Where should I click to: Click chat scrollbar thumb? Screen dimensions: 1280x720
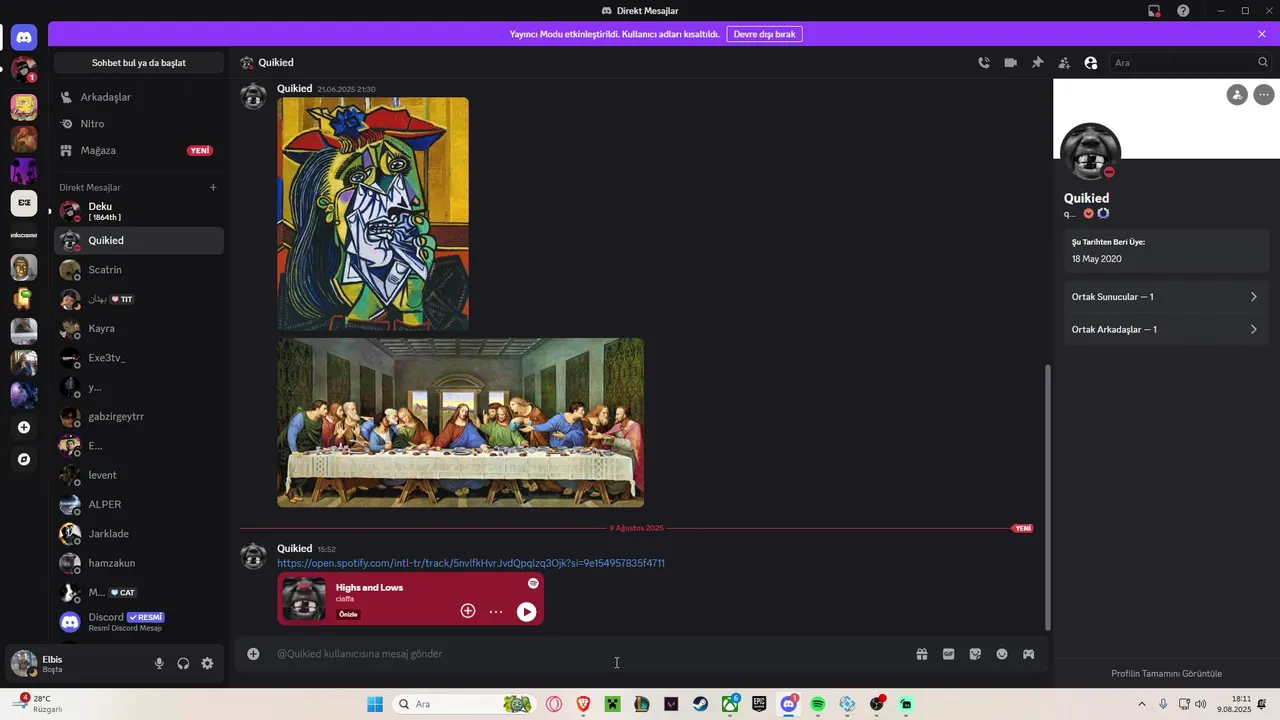pos(1048,497)
